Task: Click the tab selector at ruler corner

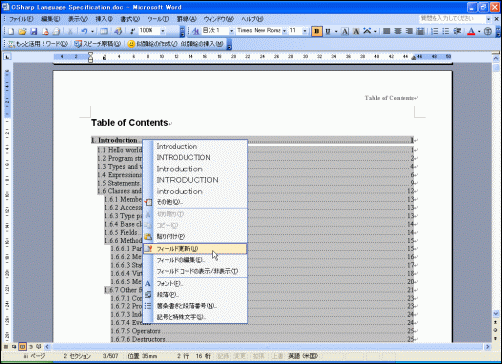Action: tap(7, 57)
